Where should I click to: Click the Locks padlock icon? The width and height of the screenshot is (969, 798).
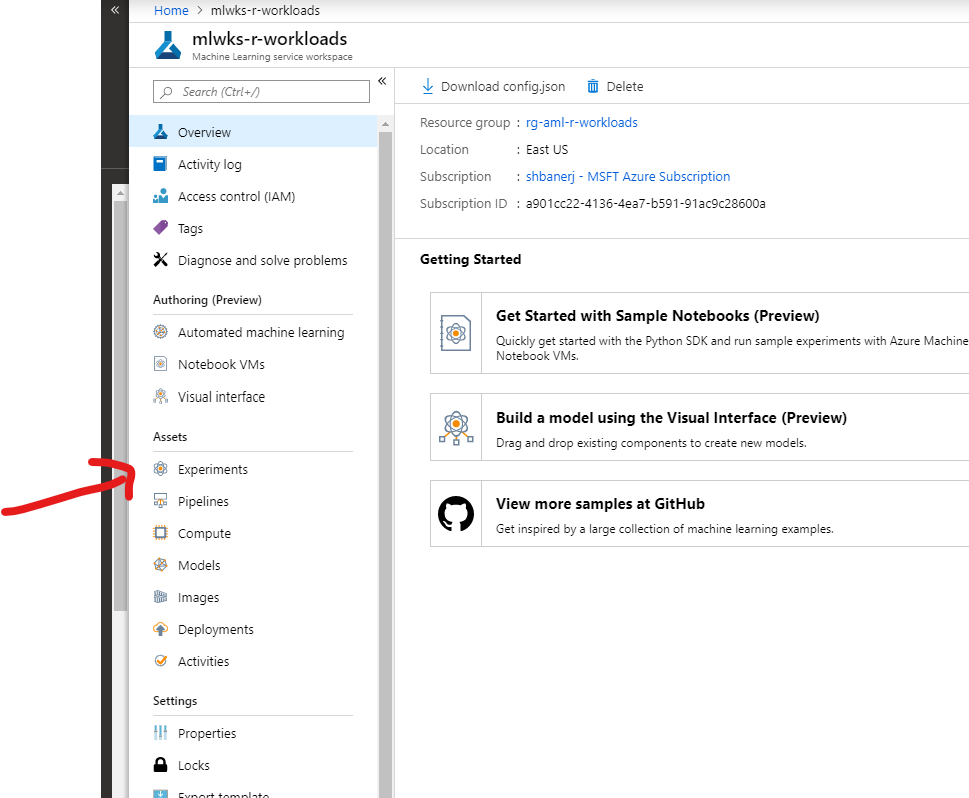(161, 765)
